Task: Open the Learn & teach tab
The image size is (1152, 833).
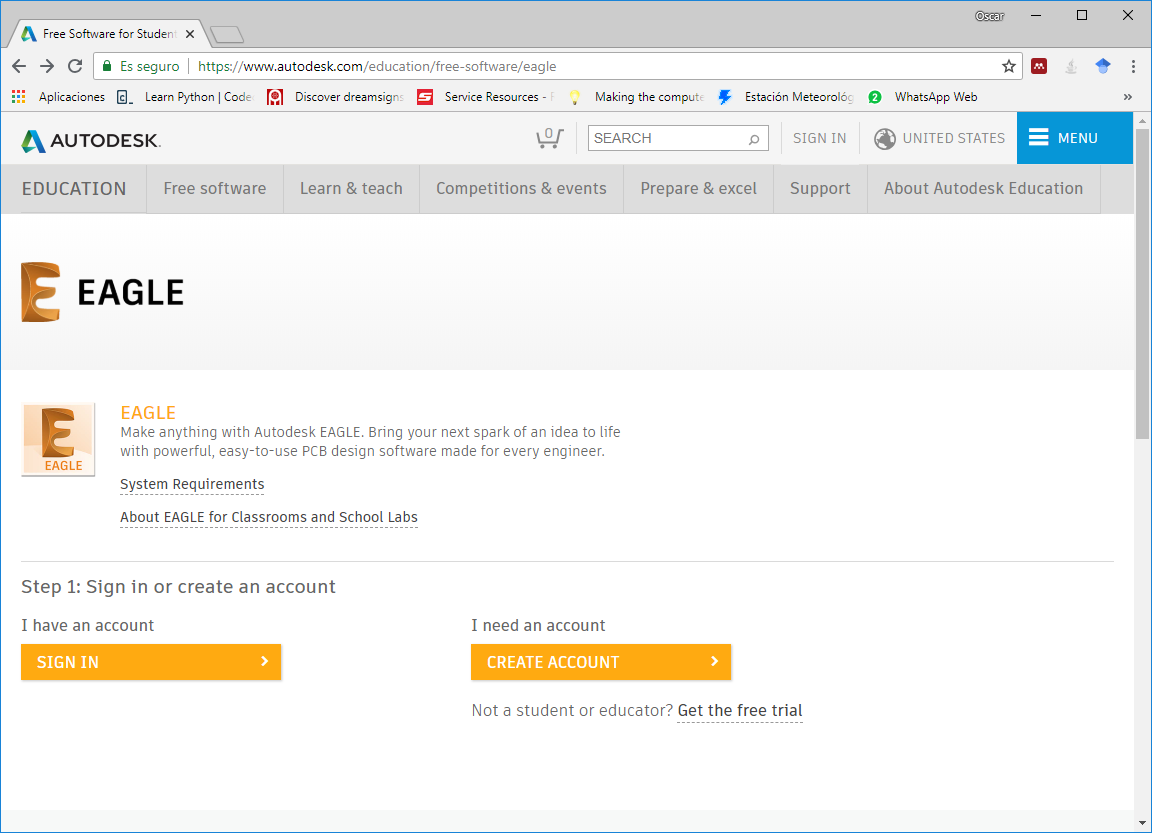Action: 351,188
